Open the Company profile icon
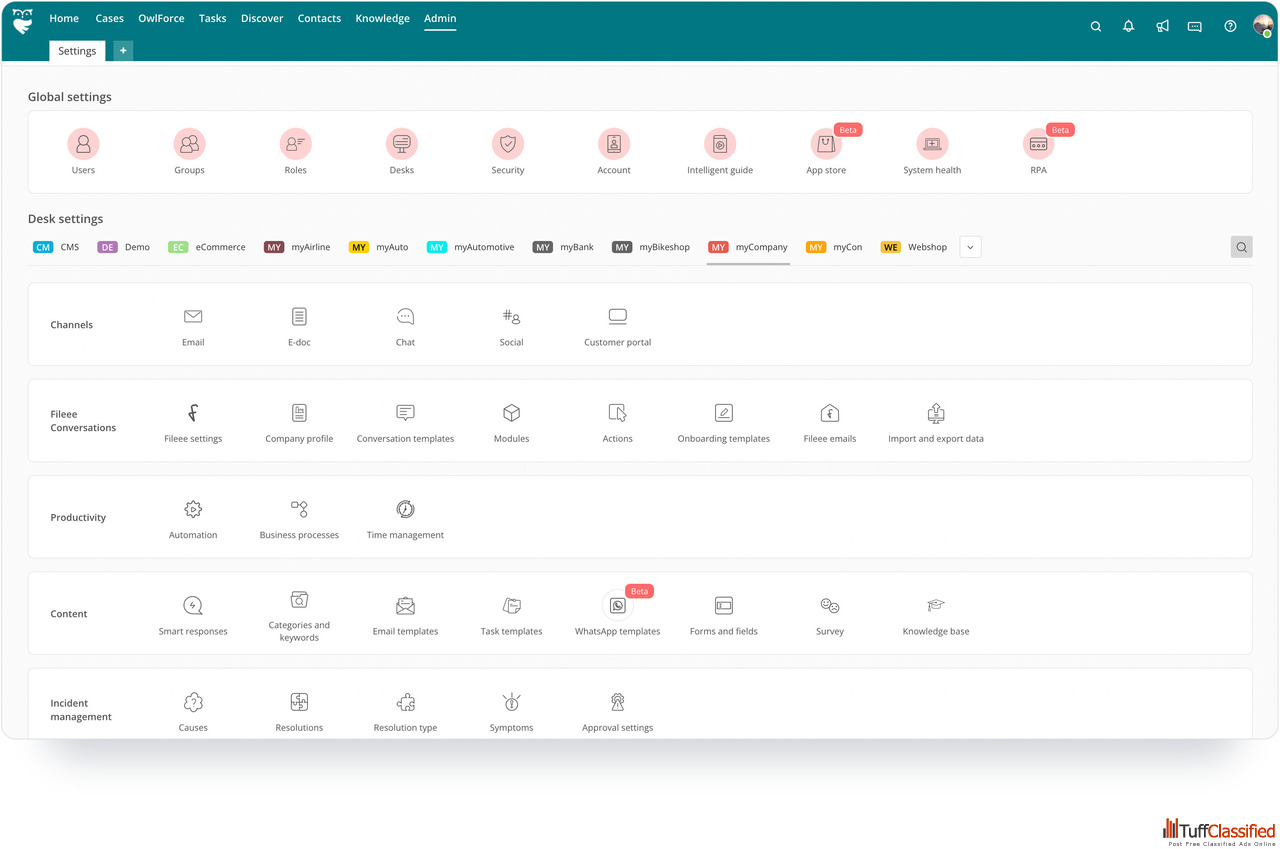The width and height of the screenshot is (1280, 849). pos(299,413)
